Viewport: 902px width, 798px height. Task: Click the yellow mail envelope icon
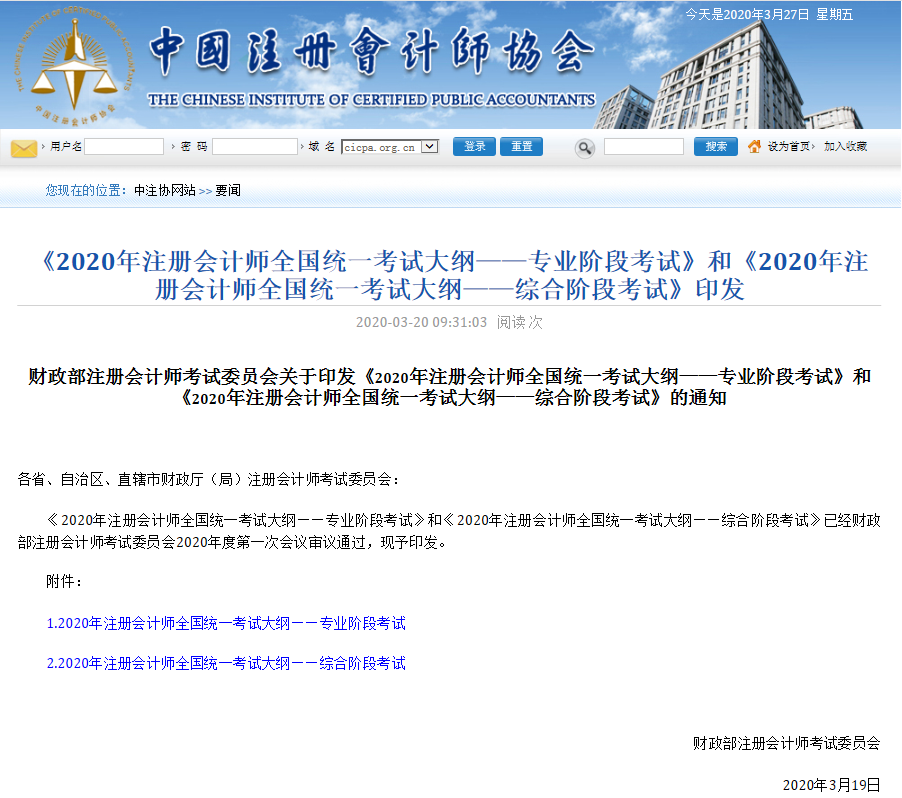coord(24,148)
